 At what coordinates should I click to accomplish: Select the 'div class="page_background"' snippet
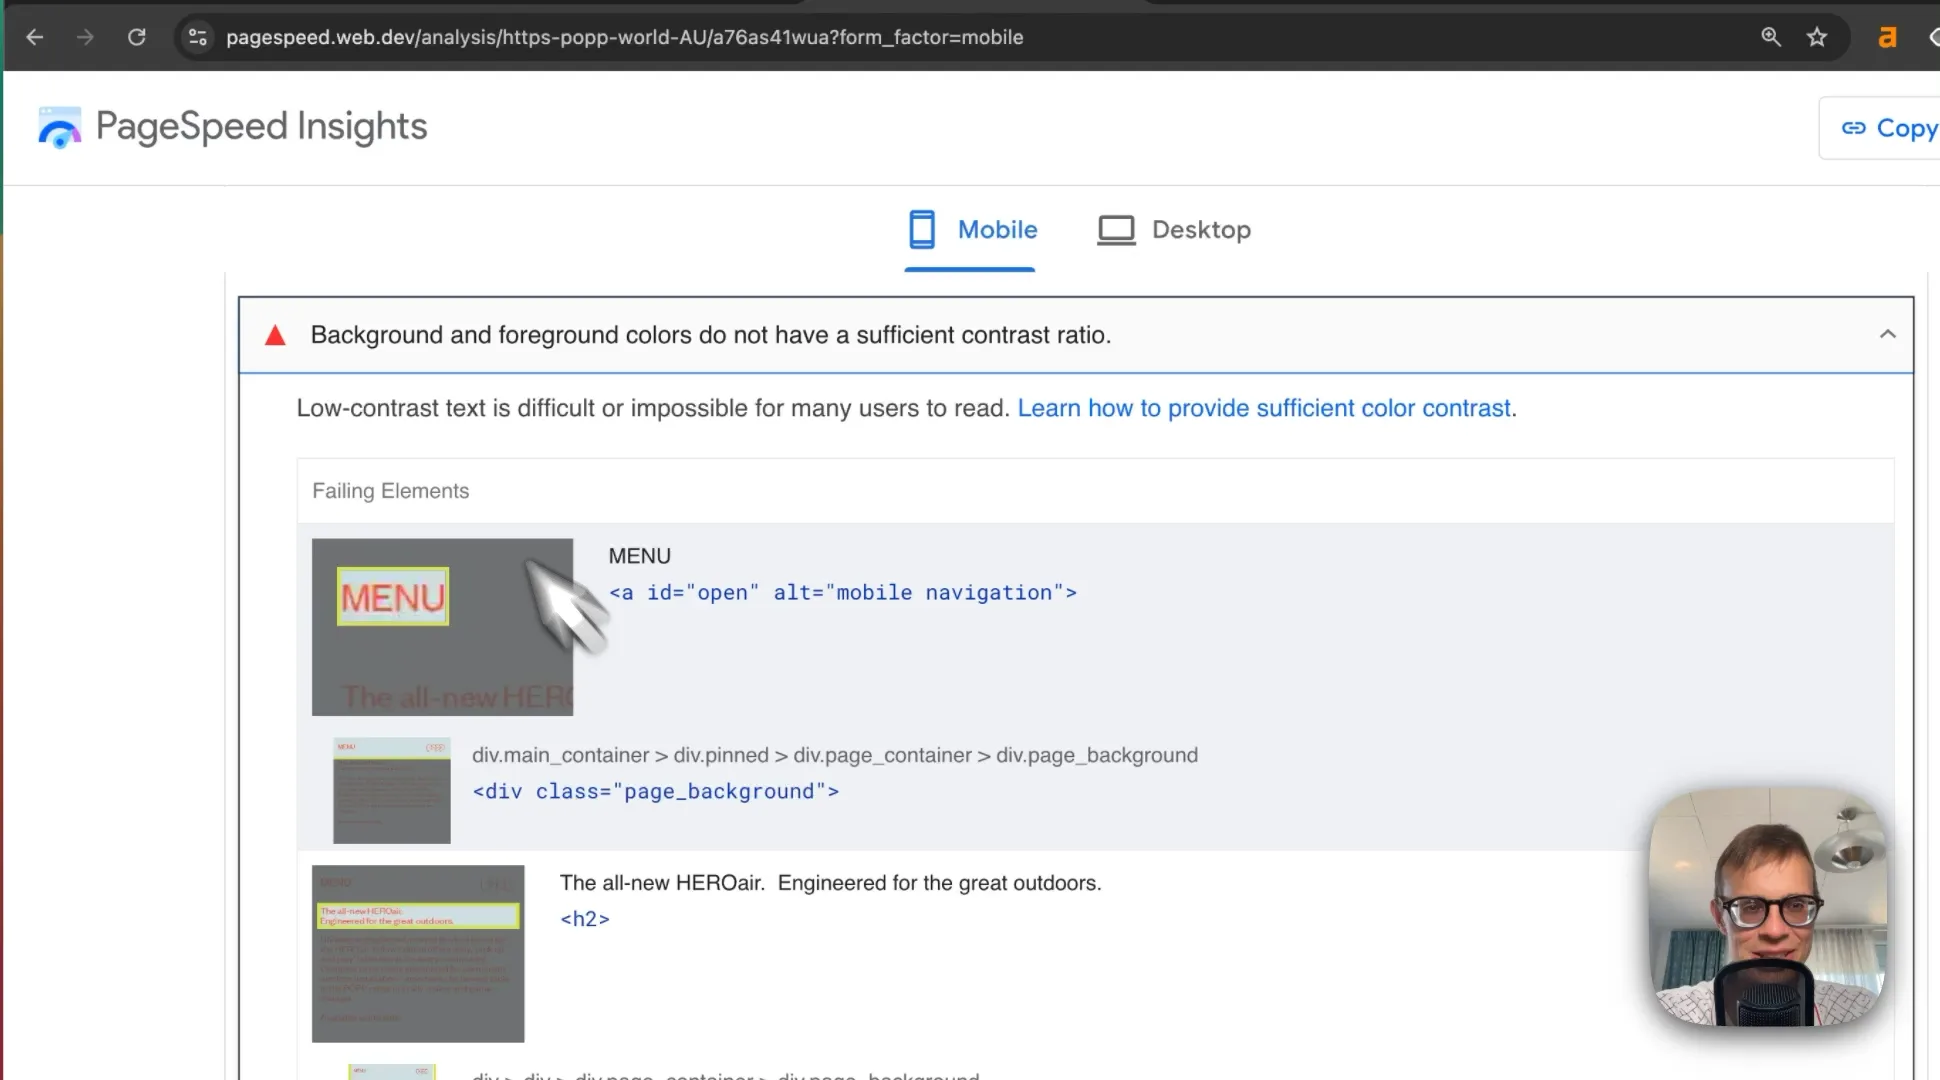point(655,792)
